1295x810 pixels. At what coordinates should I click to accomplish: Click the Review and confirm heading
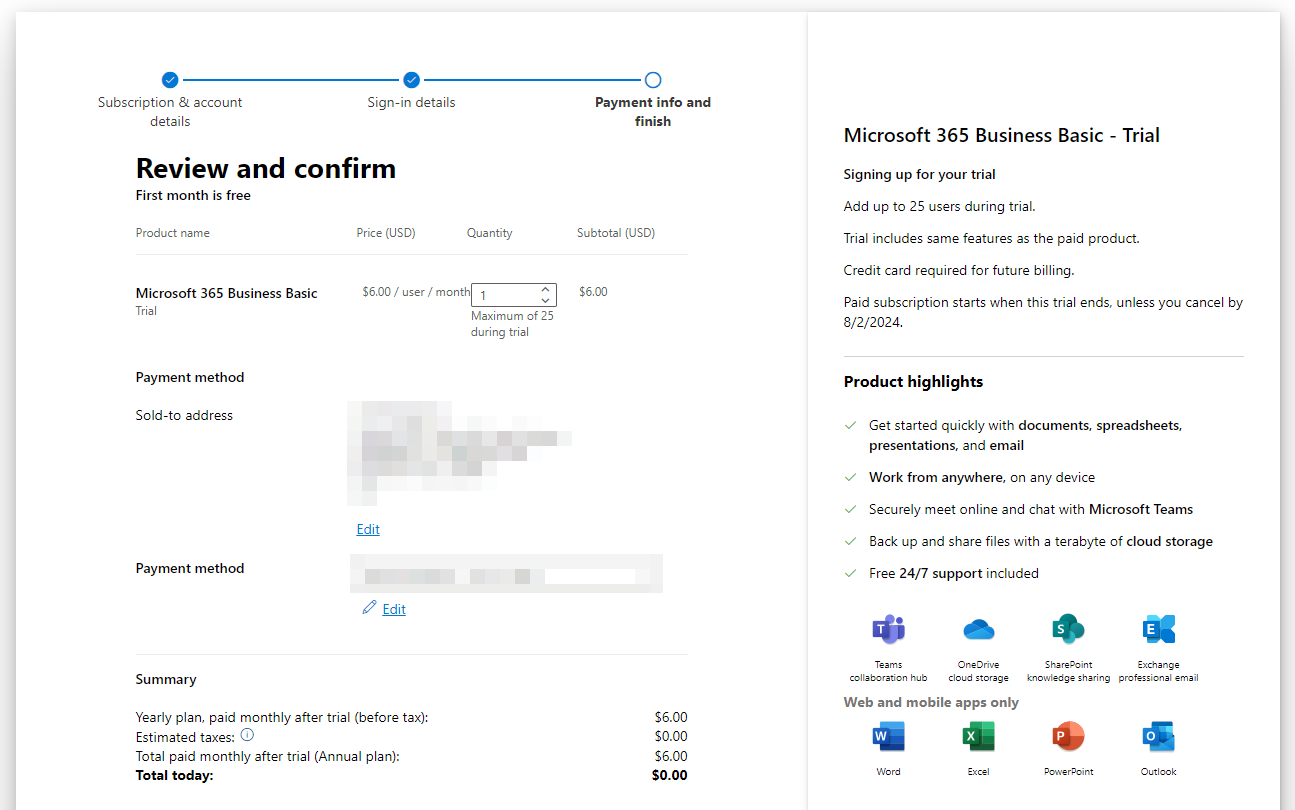266,168
